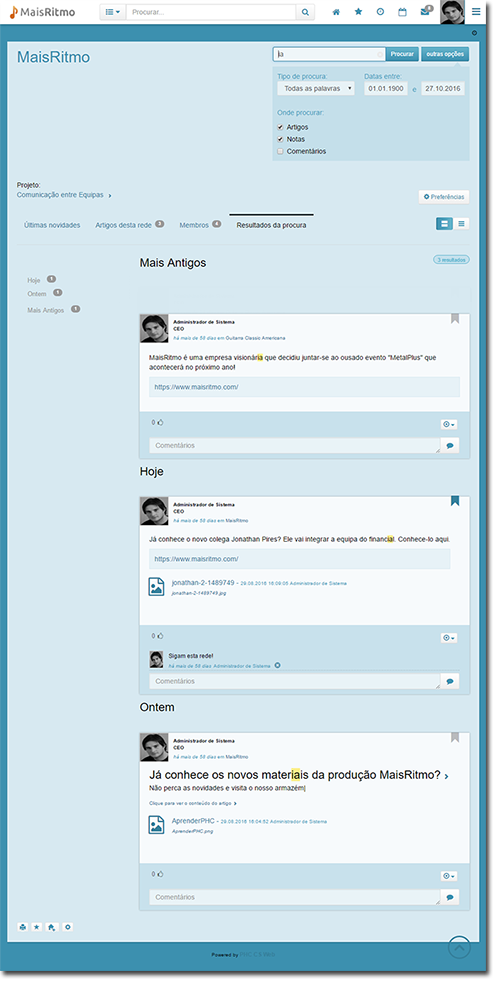Submit comment on Jonathan Pires post
The image size is (496, 983).
450,681
